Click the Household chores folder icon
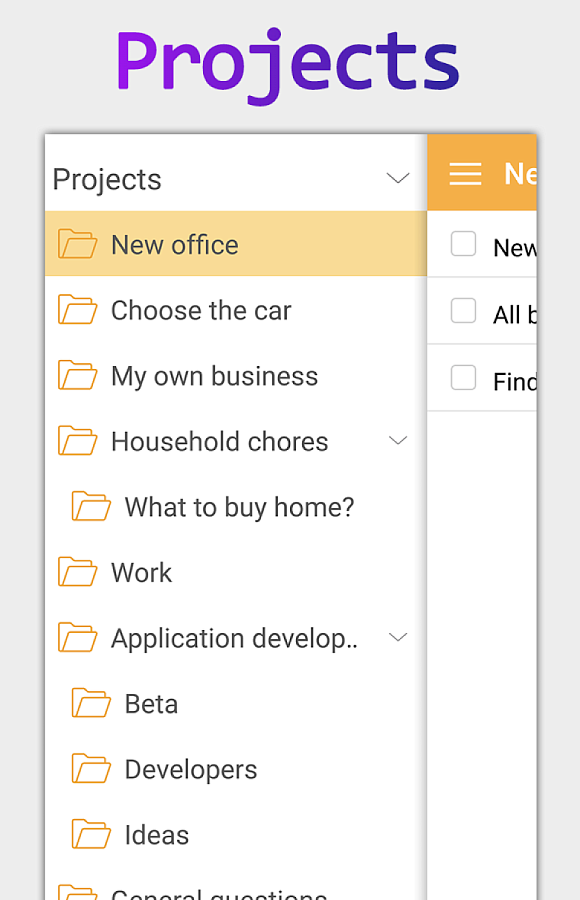The width and height of the screenshot is (580, 900). tap(78, 440)
